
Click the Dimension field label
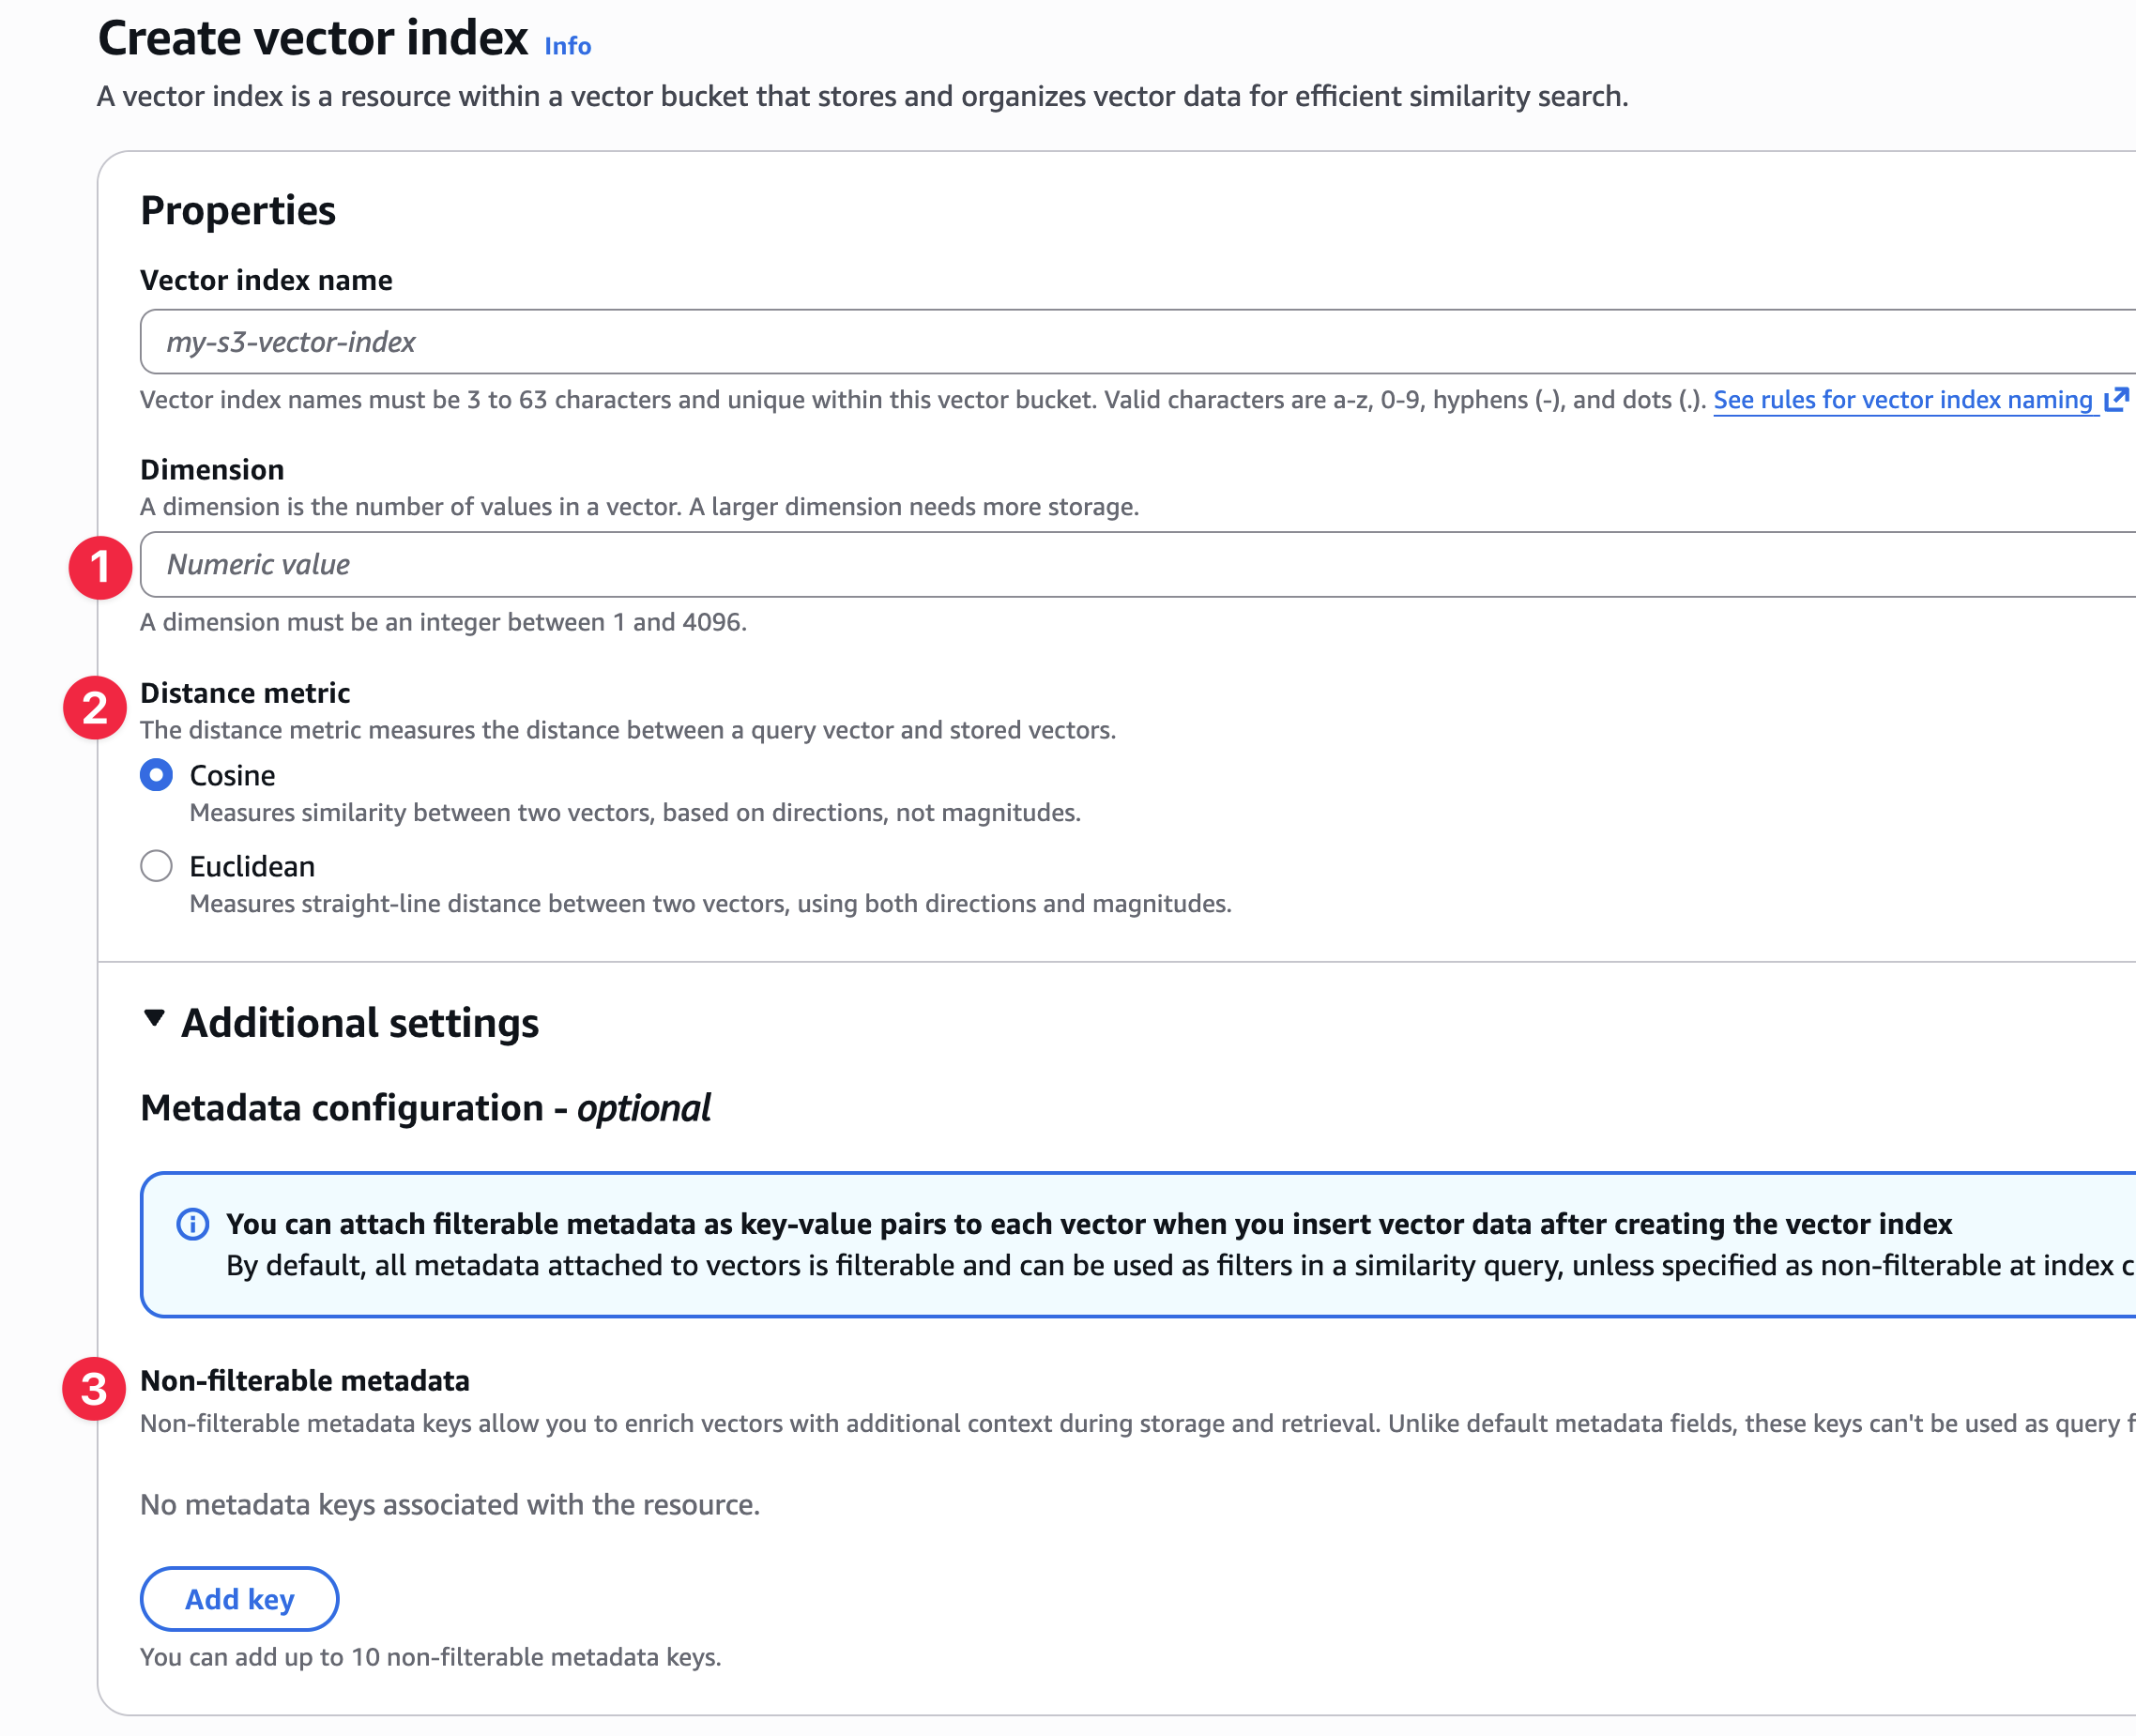click(212, 470)
